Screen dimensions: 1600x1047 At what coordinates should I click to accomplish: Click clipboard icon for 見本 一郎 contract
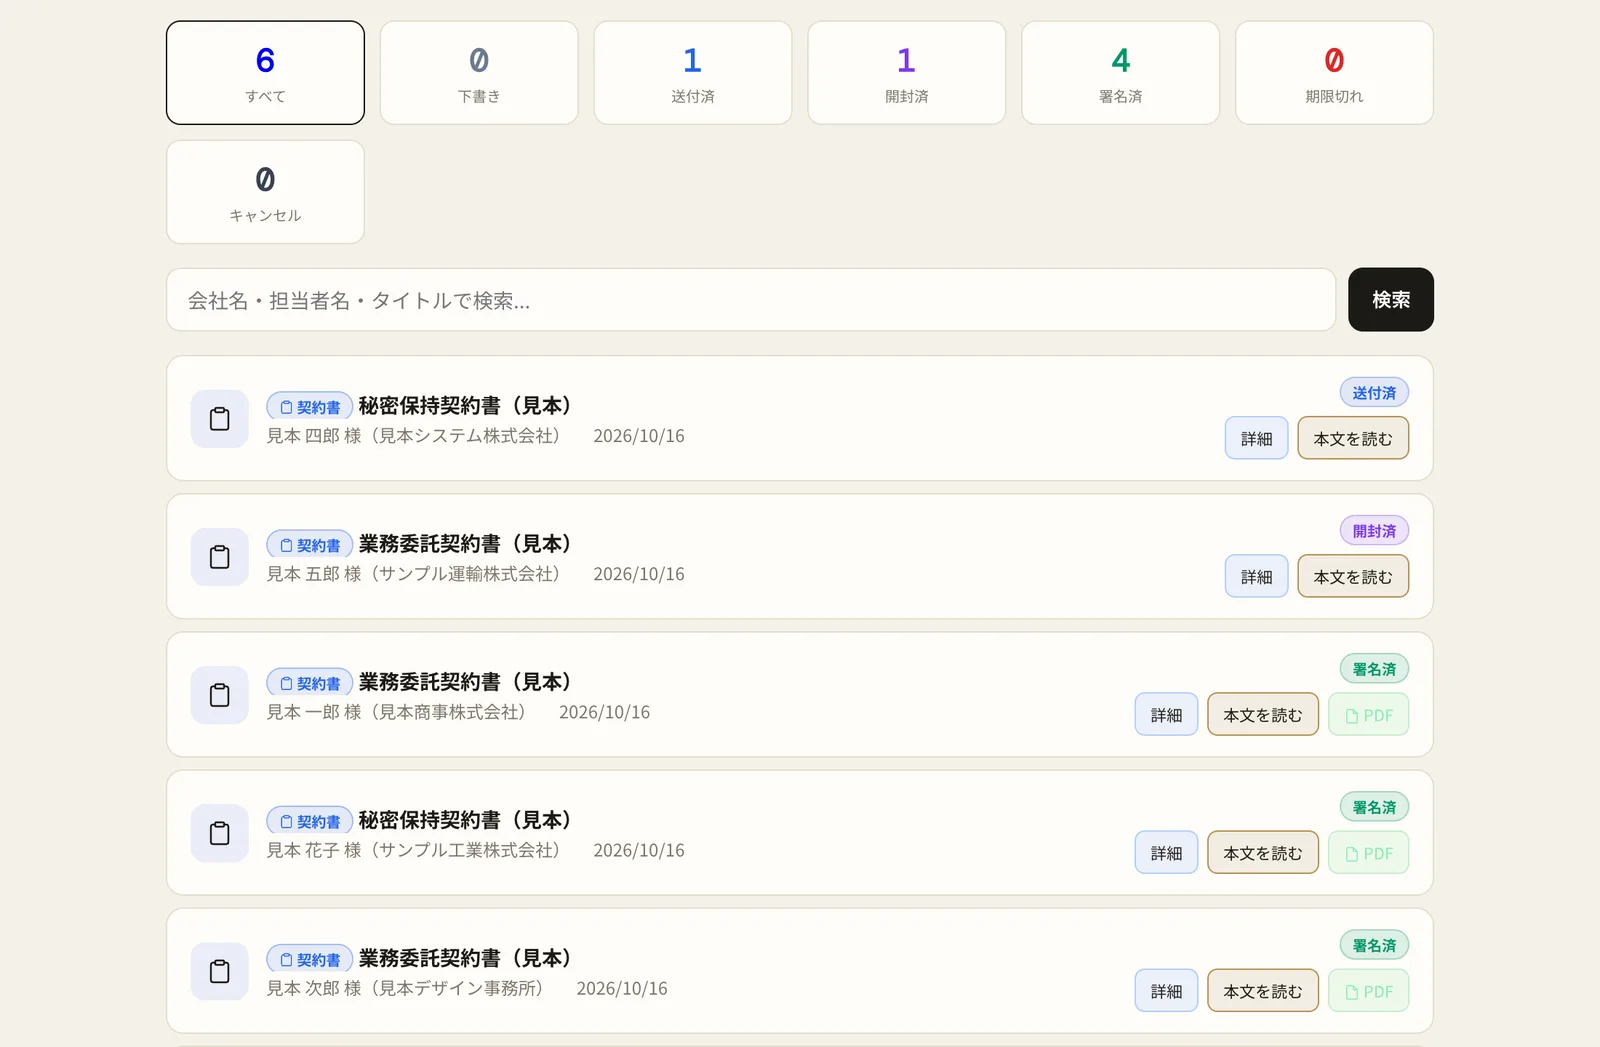coord(220,695)
